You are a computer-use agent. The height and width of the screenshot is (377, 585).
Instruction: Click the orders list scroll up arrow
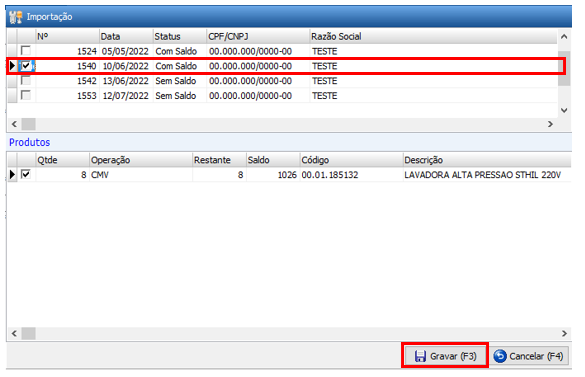pos(564,37)
